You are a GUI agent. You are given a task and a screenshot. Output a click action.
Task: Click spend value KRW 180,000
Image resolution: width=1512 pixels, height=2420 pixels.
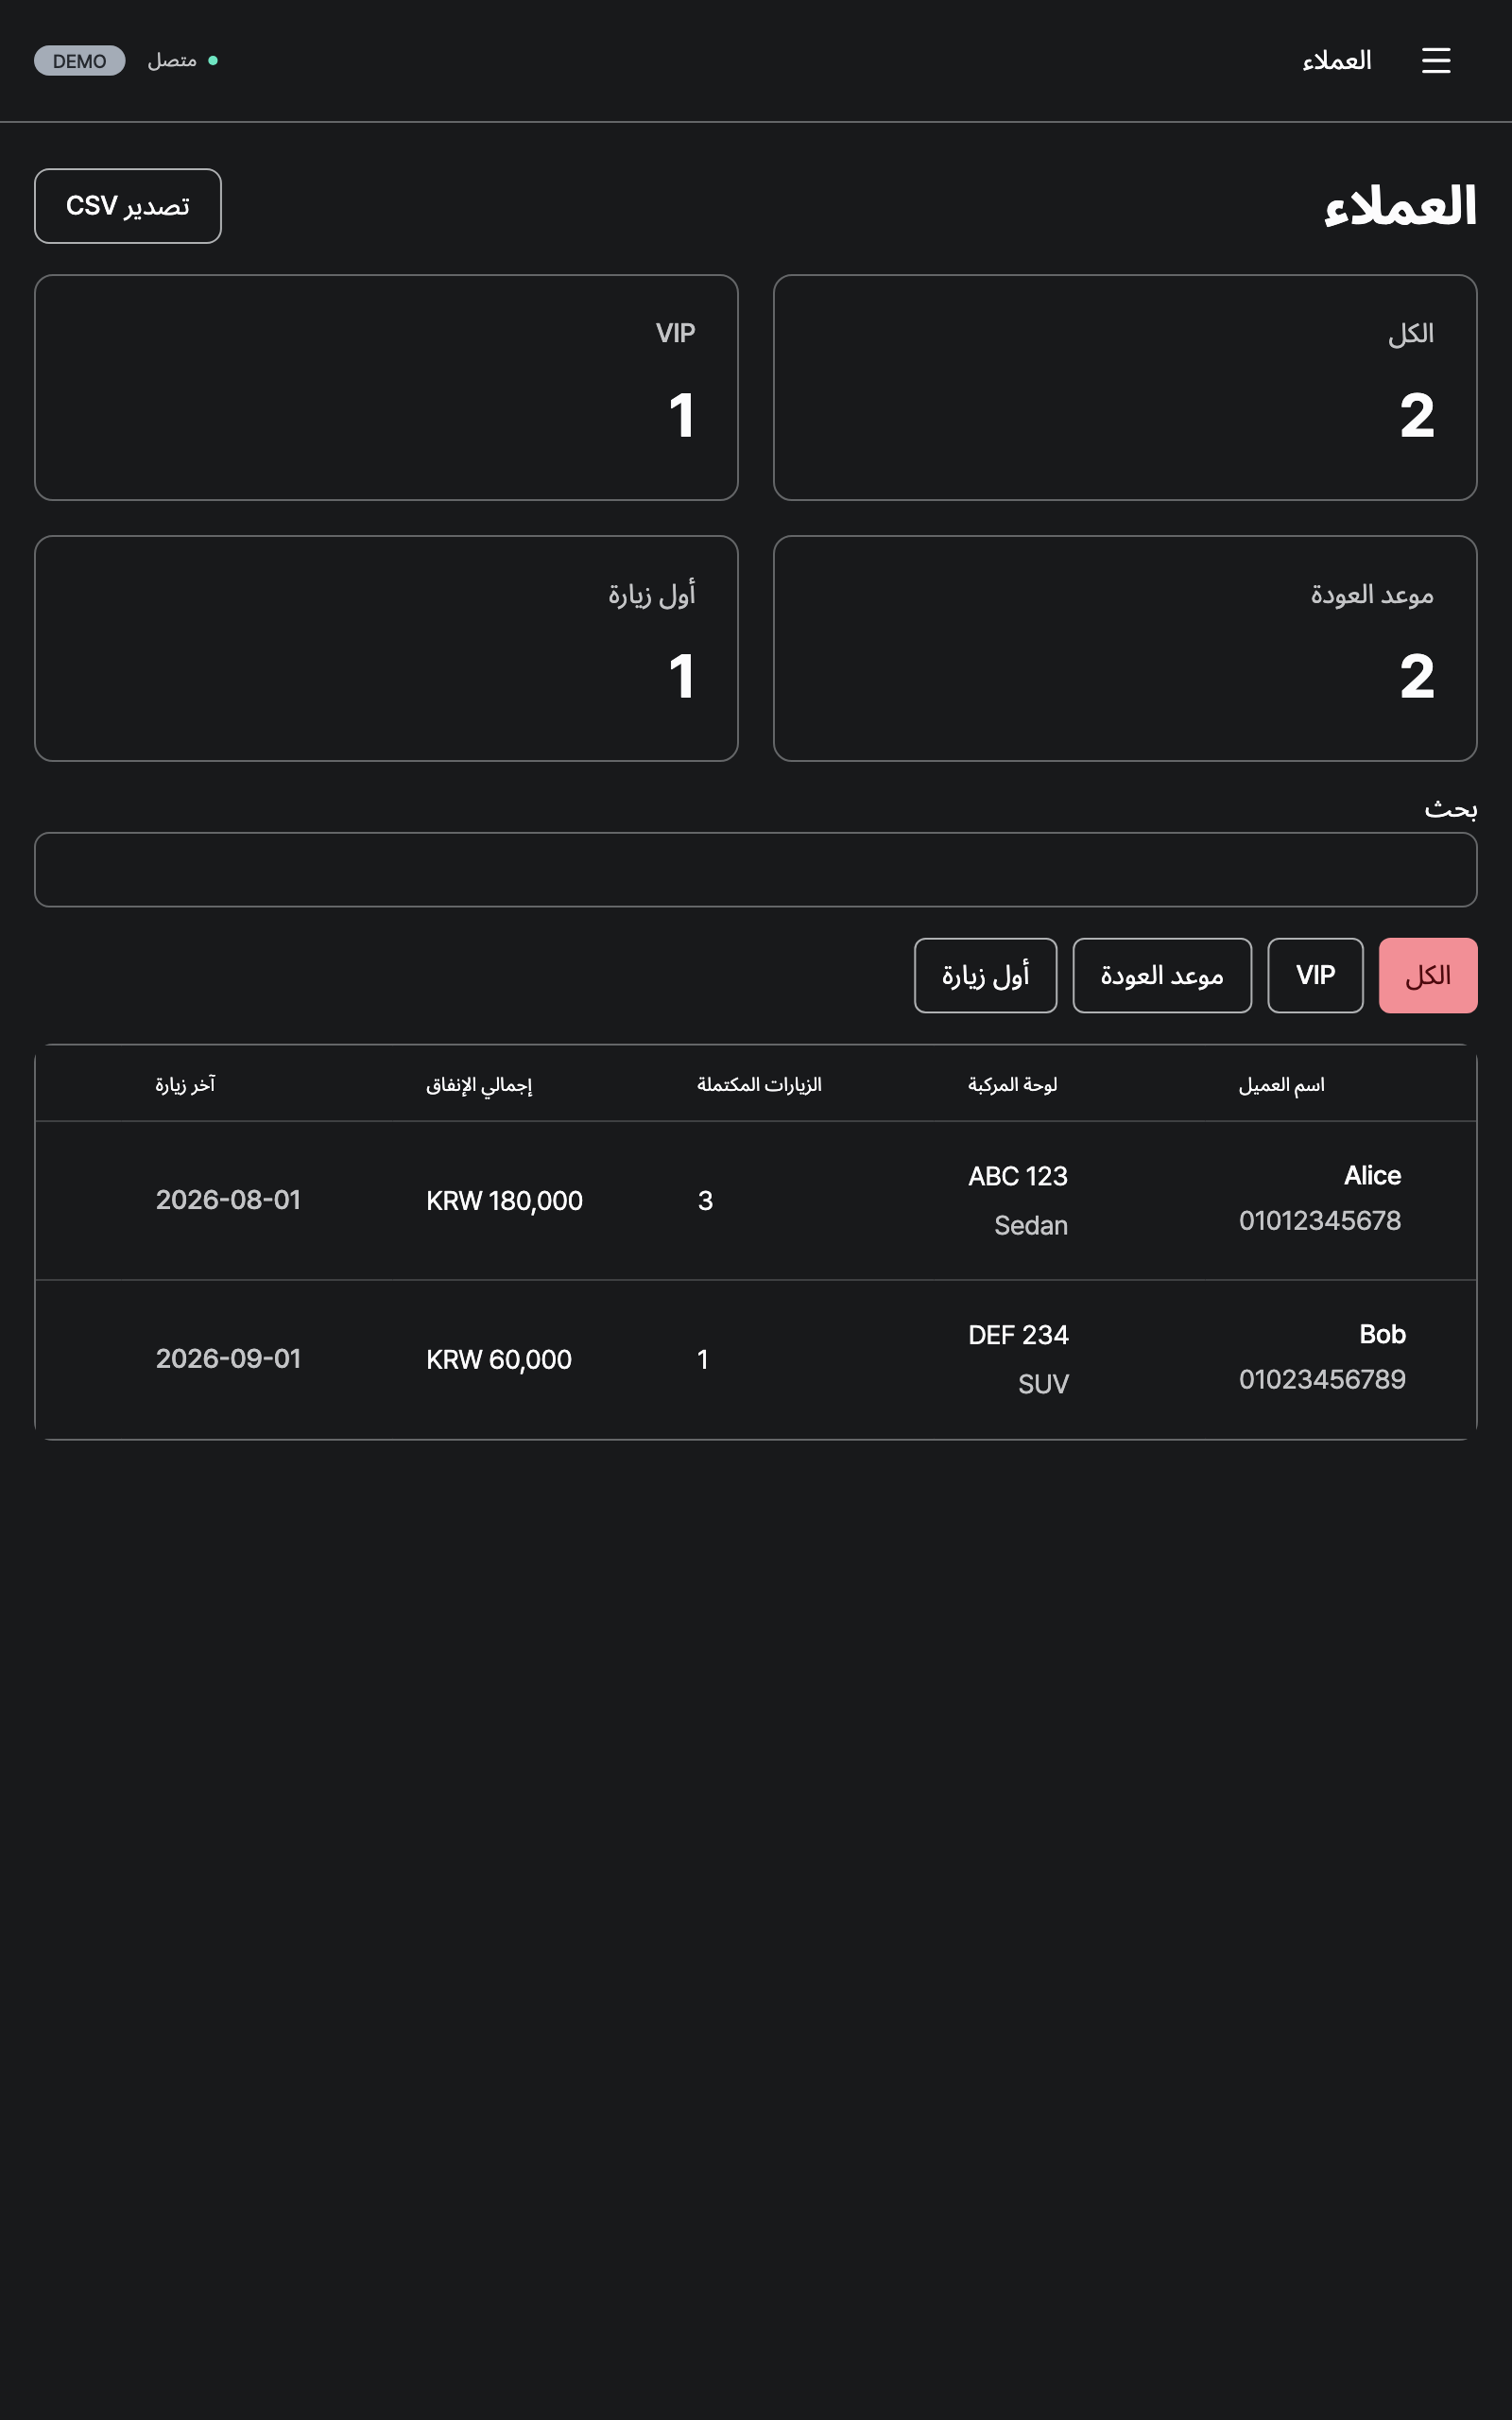tap(504, 1201)
